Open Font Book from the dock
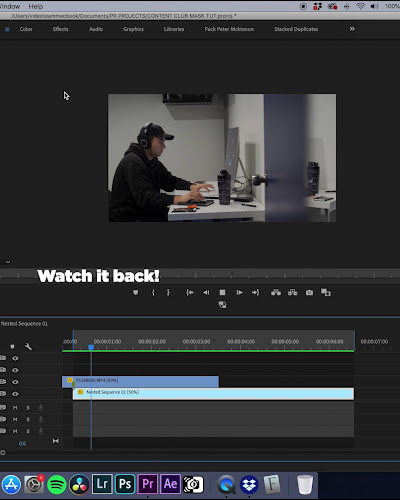Viewport: 400px width, 500px height. tap(272, 485)
